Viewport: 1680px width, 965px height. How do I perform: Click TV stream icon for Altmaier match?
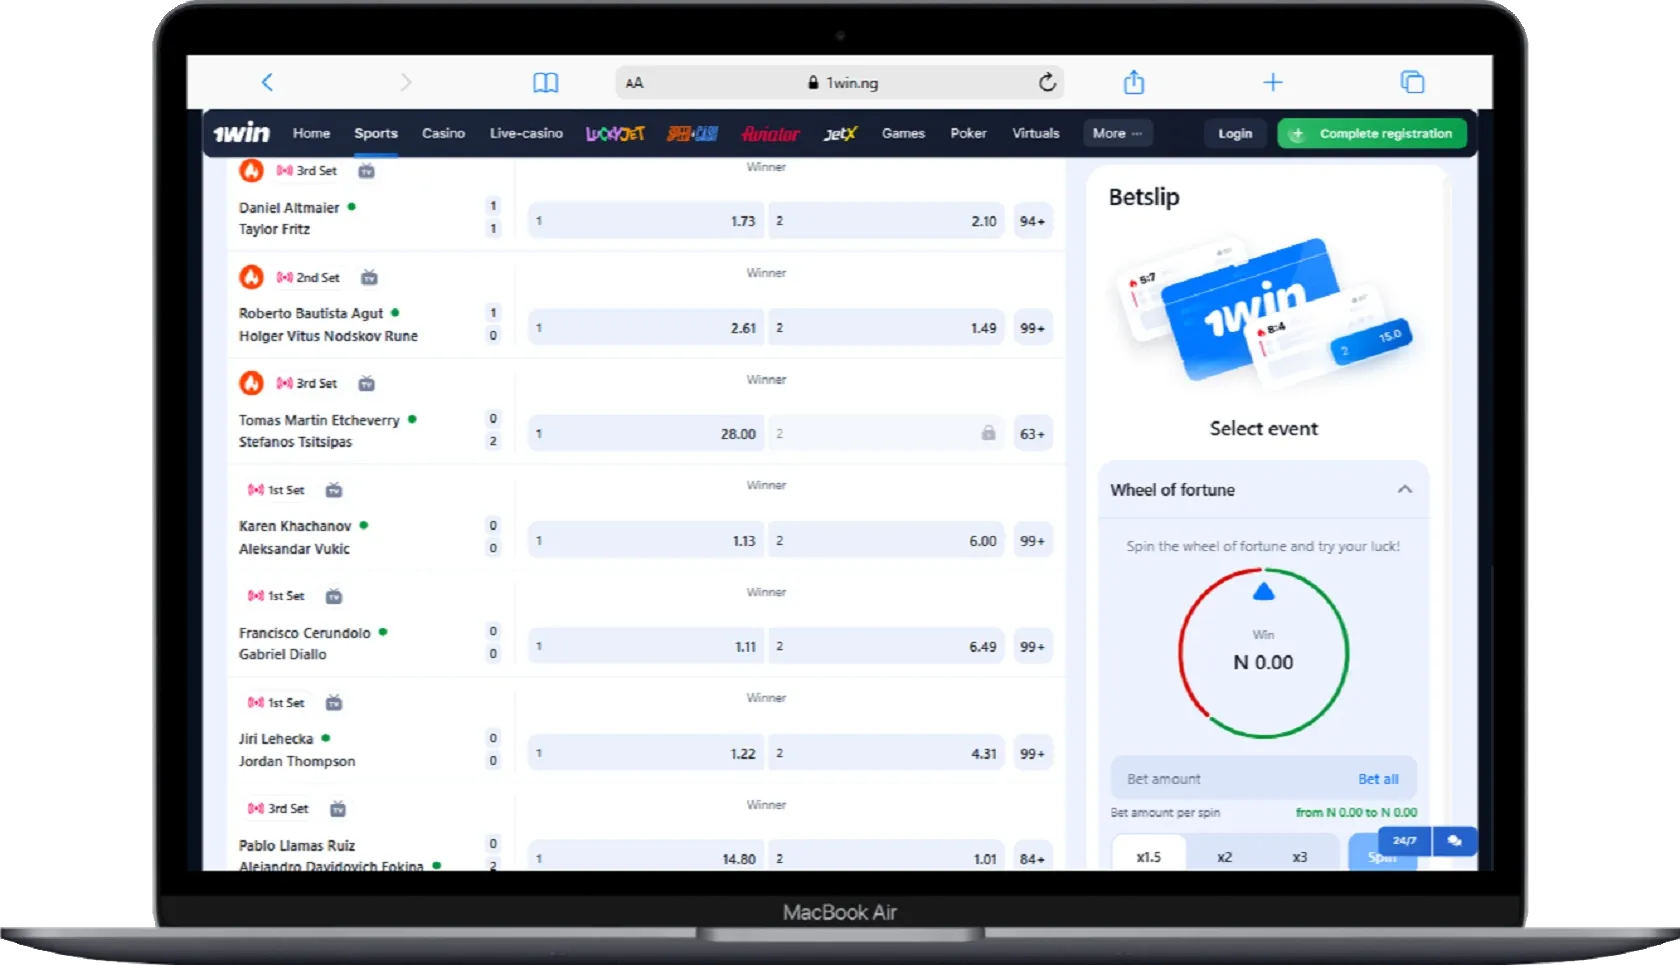[367, 171]
